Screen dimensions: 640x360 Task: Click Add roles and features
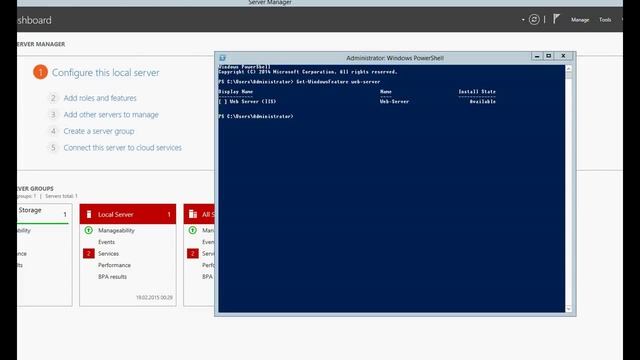click(x=100, y=98)
